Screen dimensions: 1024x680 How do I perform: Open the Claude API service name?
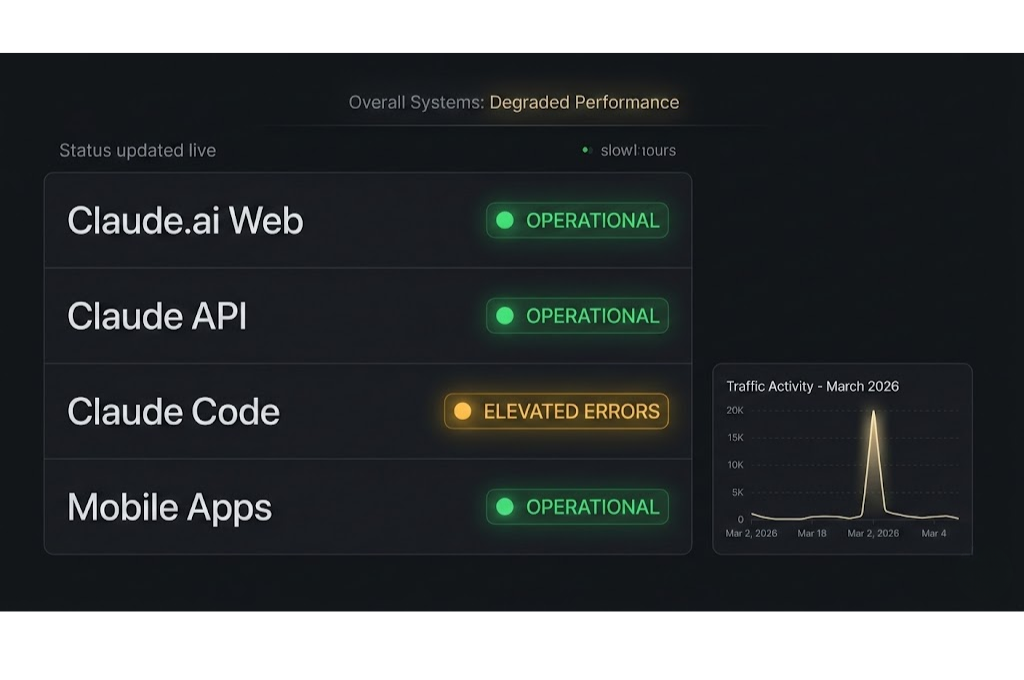[x=157, y=316]
